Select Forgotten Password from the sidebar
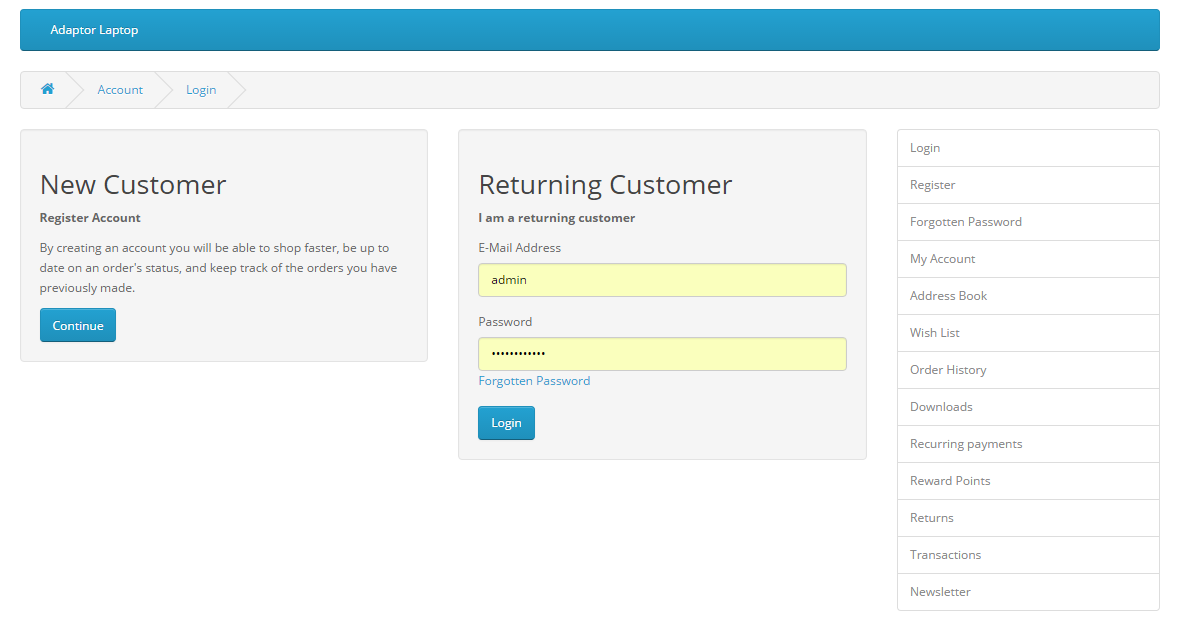The image size is (1177, 632). click(966, 221)
